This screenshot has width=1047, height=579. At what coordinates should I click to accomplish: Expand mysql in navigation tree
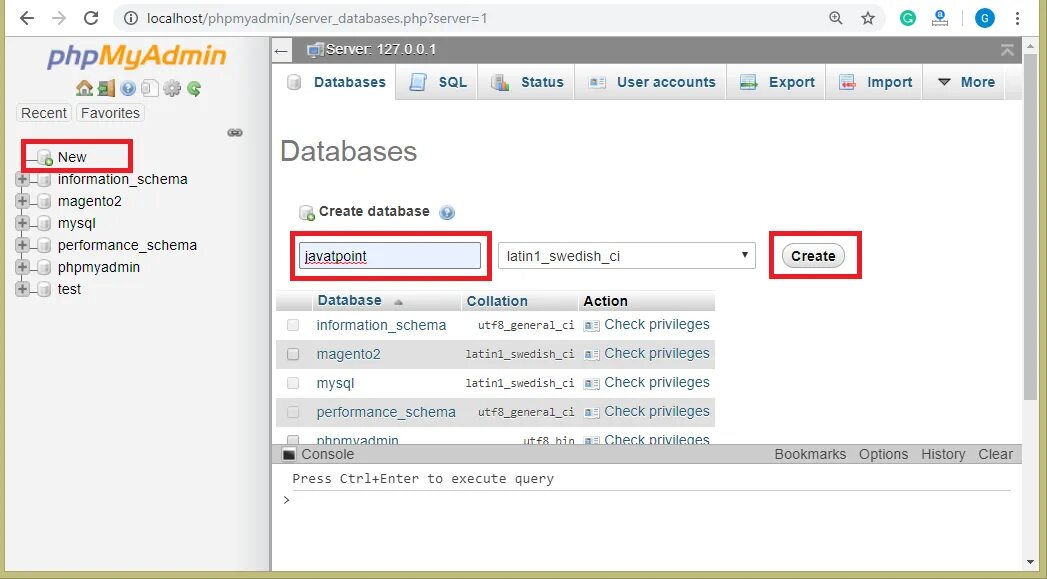click(x=22, y=223)
